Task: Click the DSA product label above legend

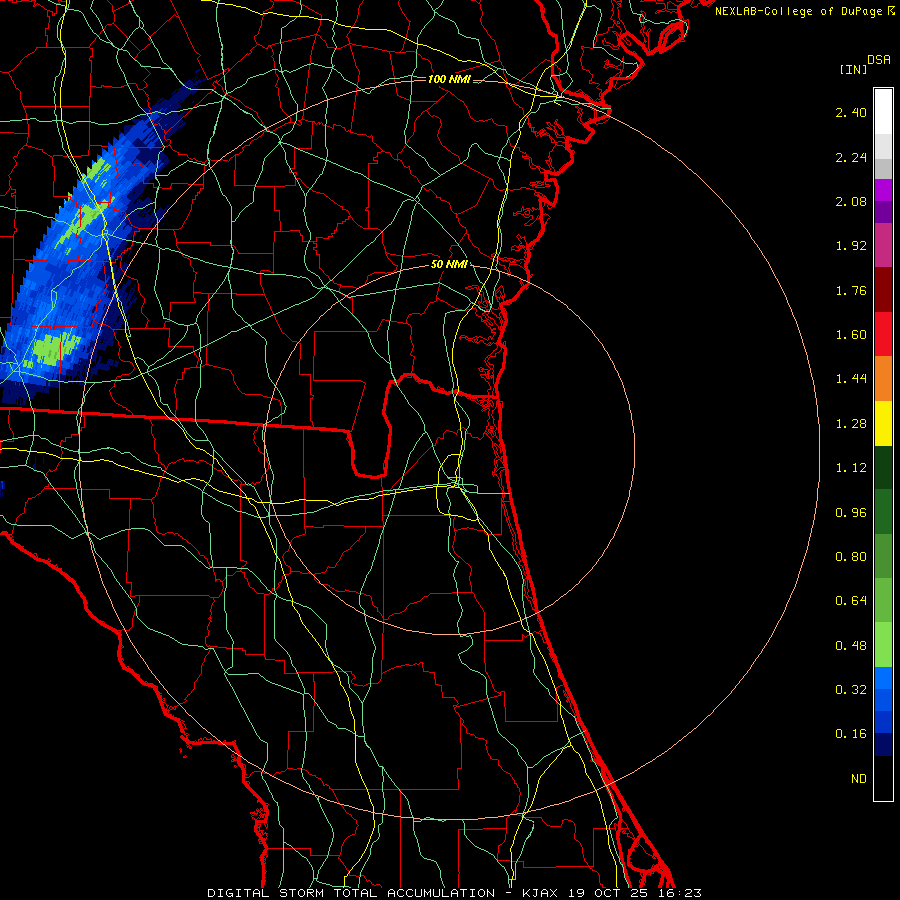Action: coord(879,60)
